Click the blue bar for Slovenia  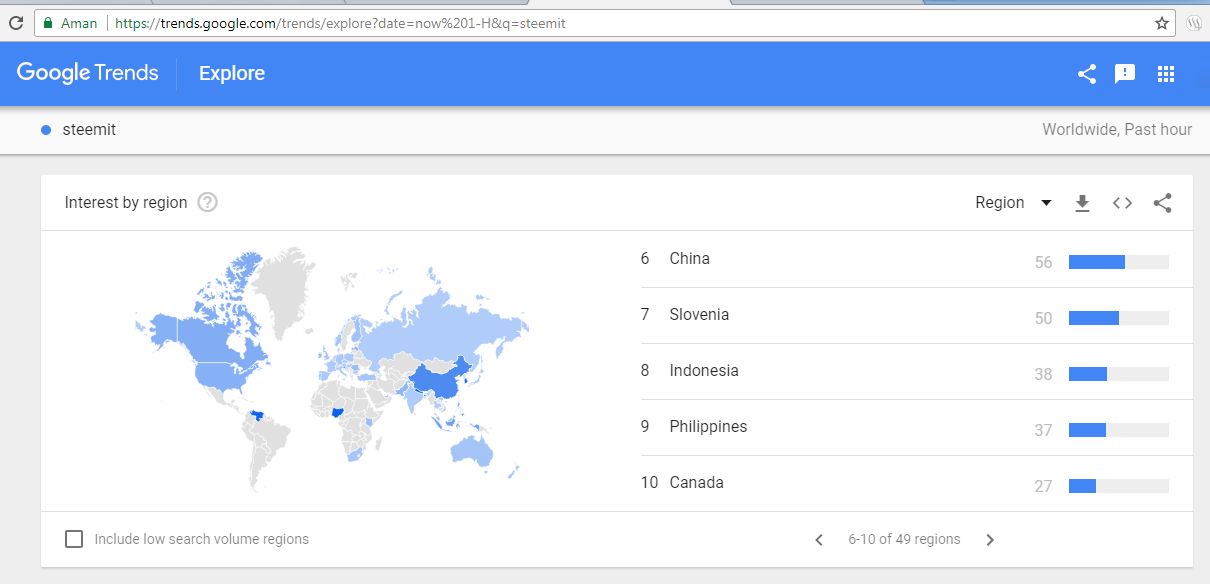coord(1094,318)
